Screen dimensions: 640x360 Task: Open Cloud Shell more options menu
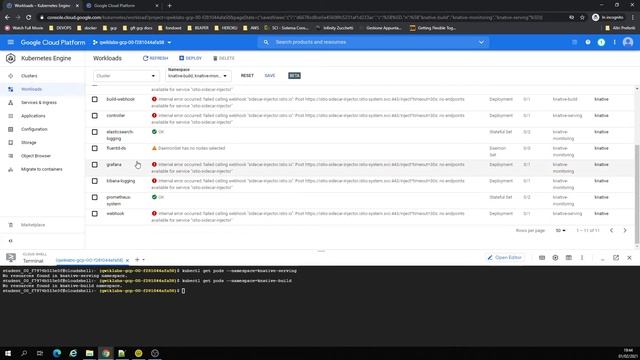(x=582, y=258)
